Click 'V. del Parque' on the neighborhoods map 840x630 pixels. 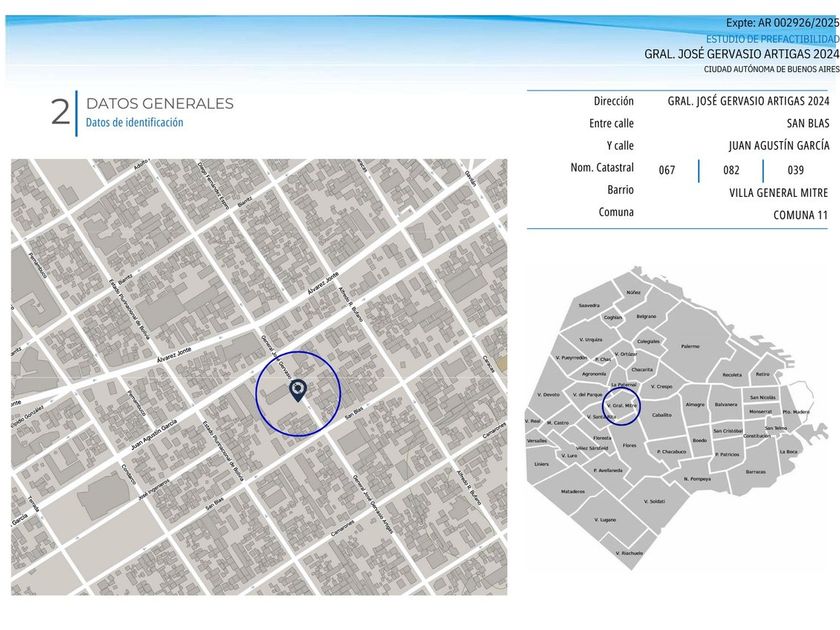588,394
